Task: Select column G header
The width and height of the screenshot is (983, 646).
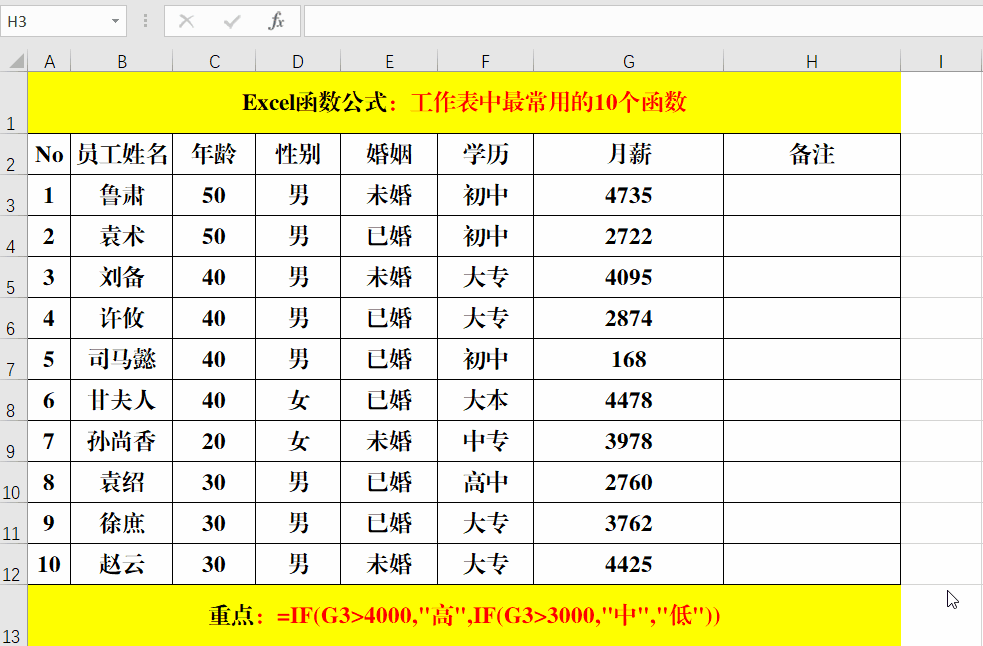Action: tap(629, 61)
